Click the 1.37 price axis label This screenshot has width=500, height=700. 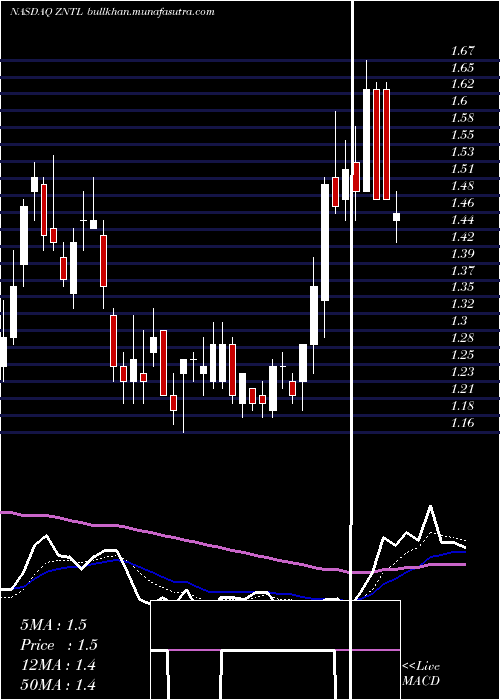462,271
